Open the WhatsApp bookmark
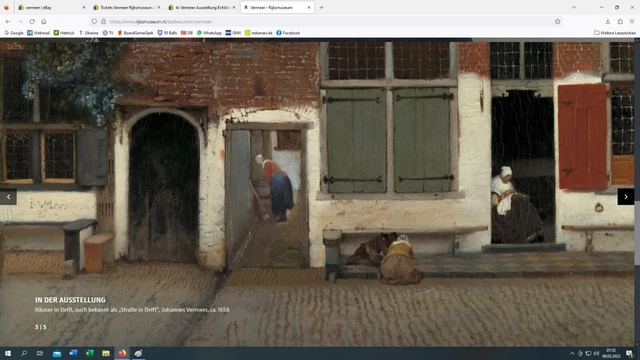The width and height of the screenshot is (640, 360). click(x=209, y=33)
